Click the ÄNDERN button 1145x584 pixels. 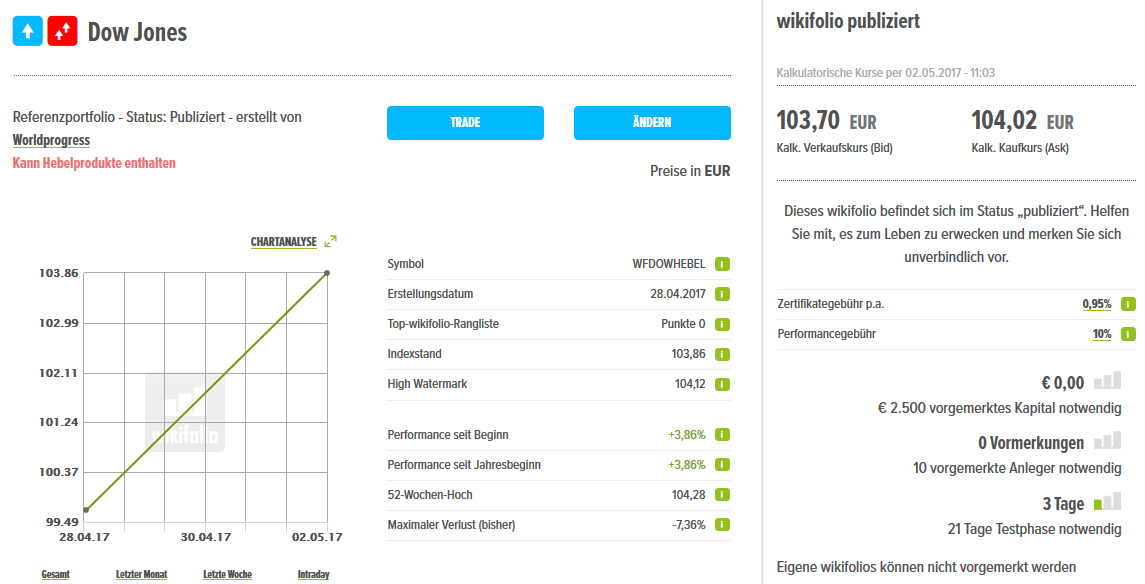tap(652, 123)
